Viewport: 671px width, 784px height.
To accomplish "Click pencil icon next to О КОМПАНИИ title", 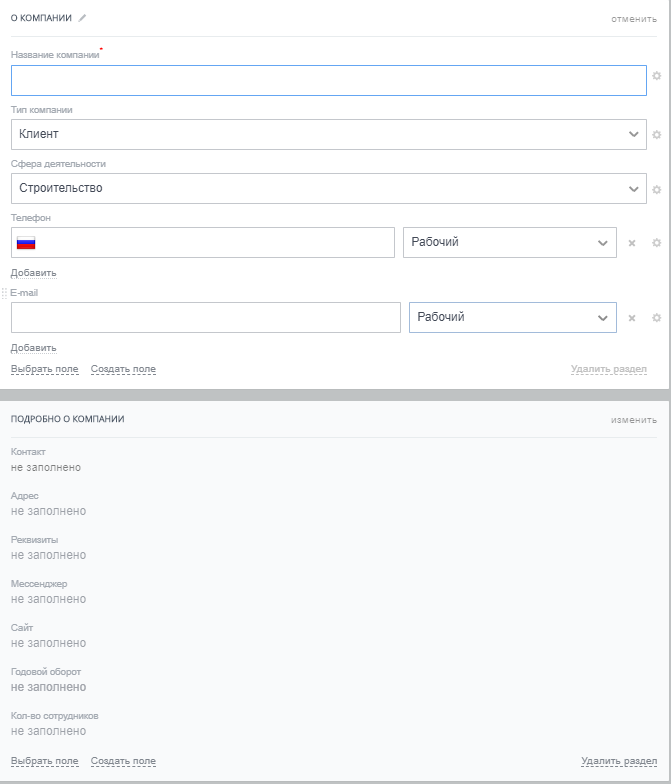I will click(x=83, y=18).
